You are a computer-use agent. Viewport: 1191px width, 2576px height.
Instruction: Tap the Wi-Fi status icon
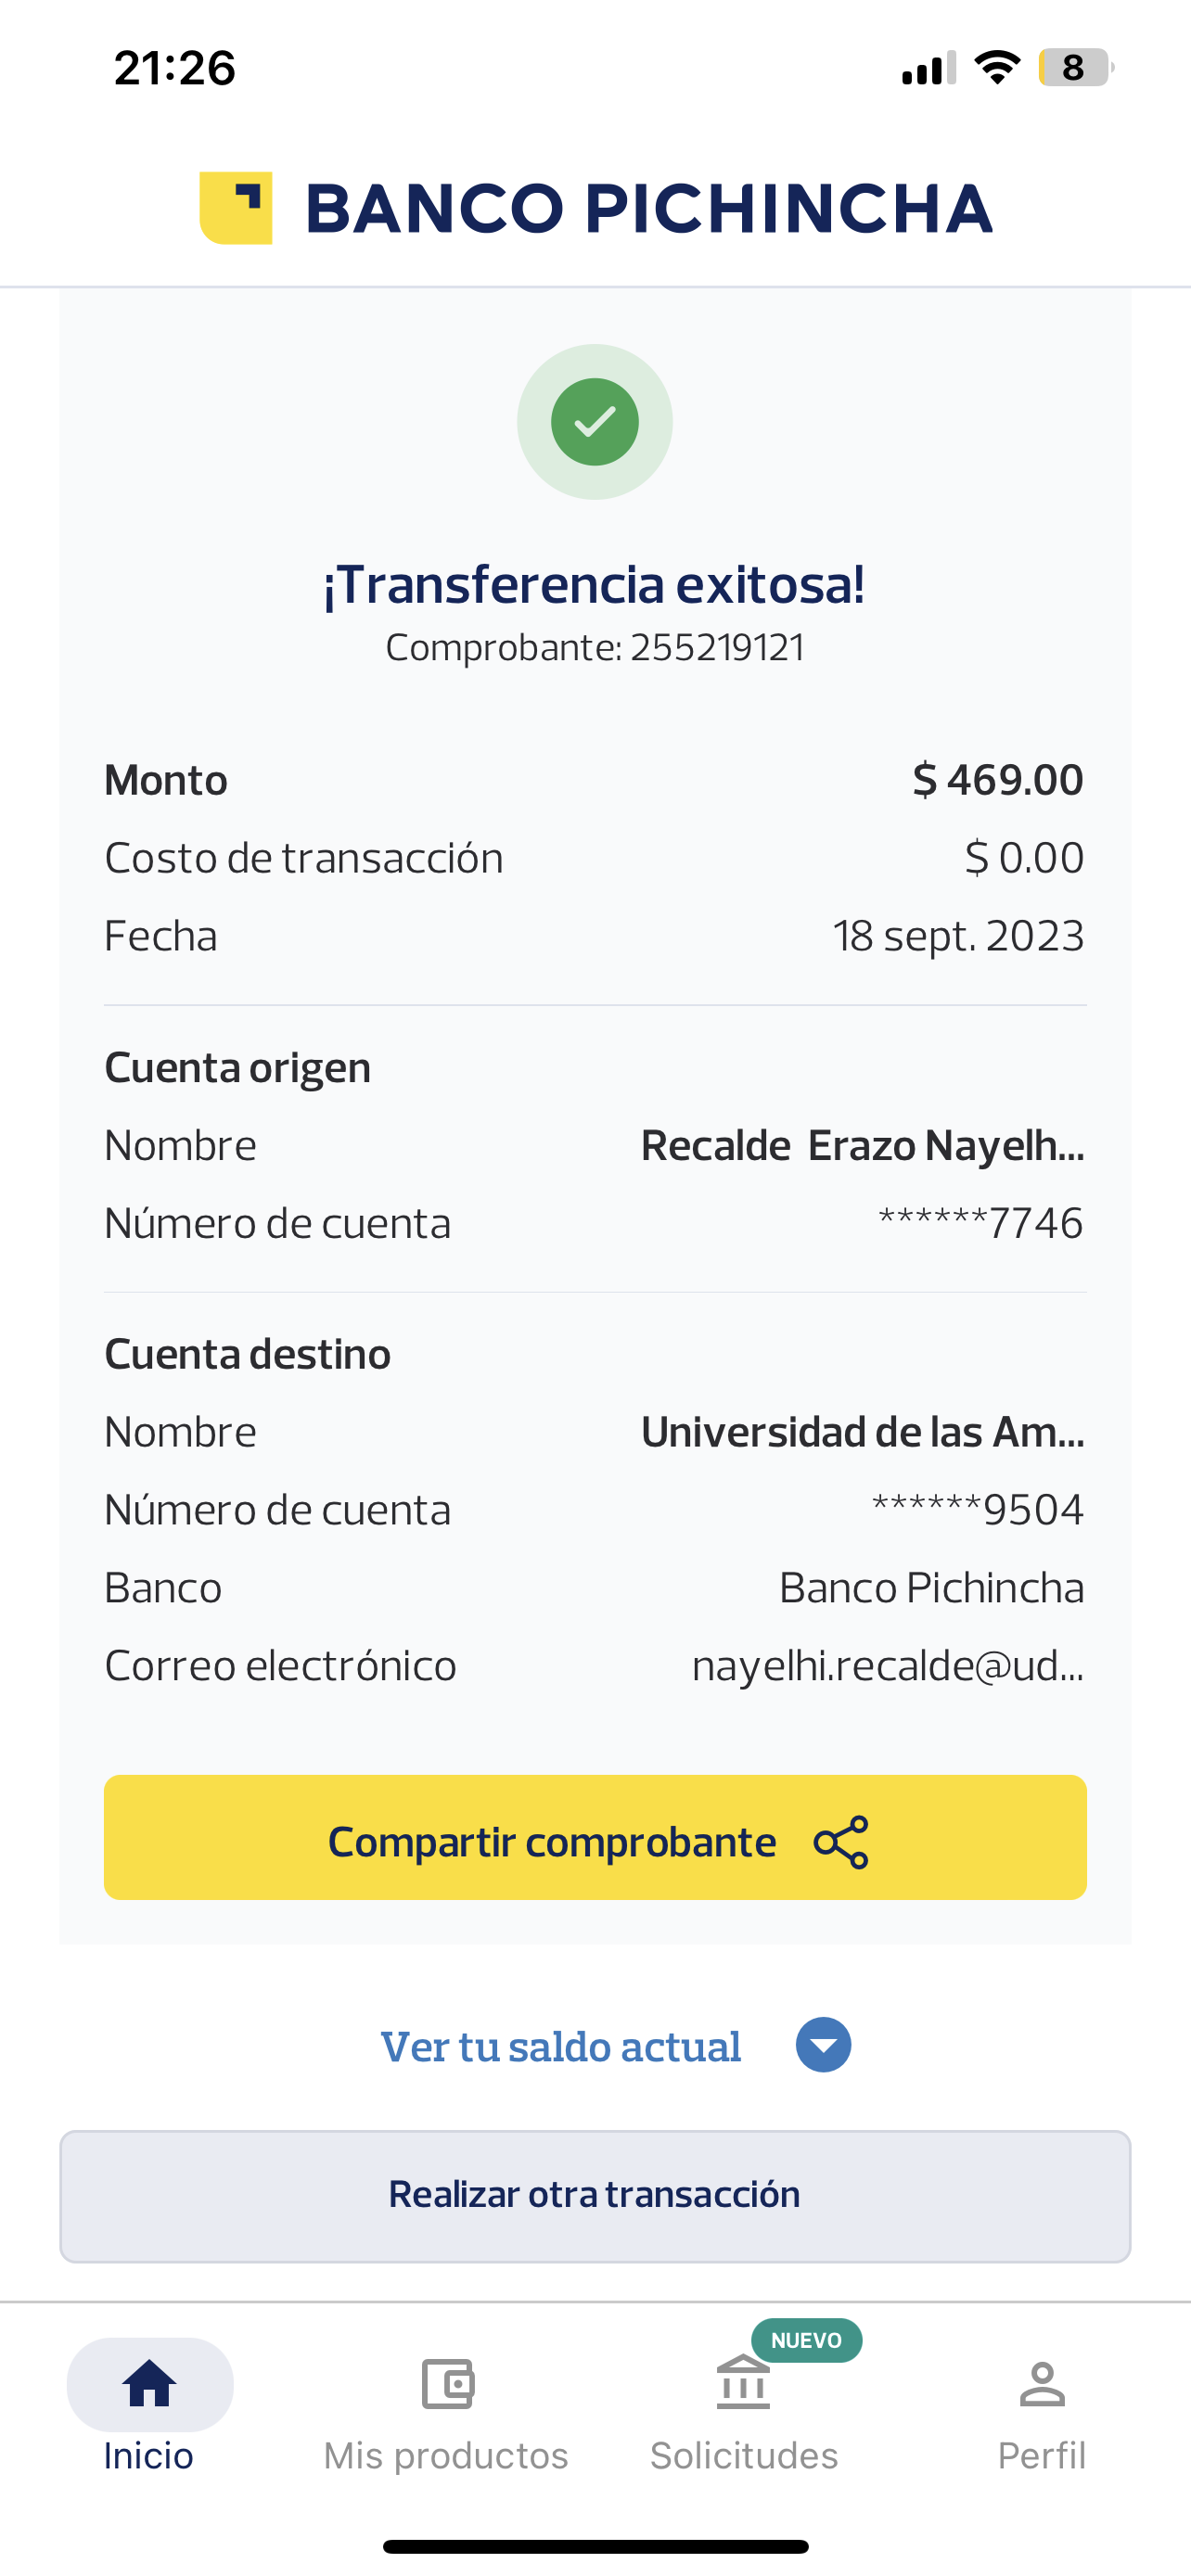coord(996,68)
